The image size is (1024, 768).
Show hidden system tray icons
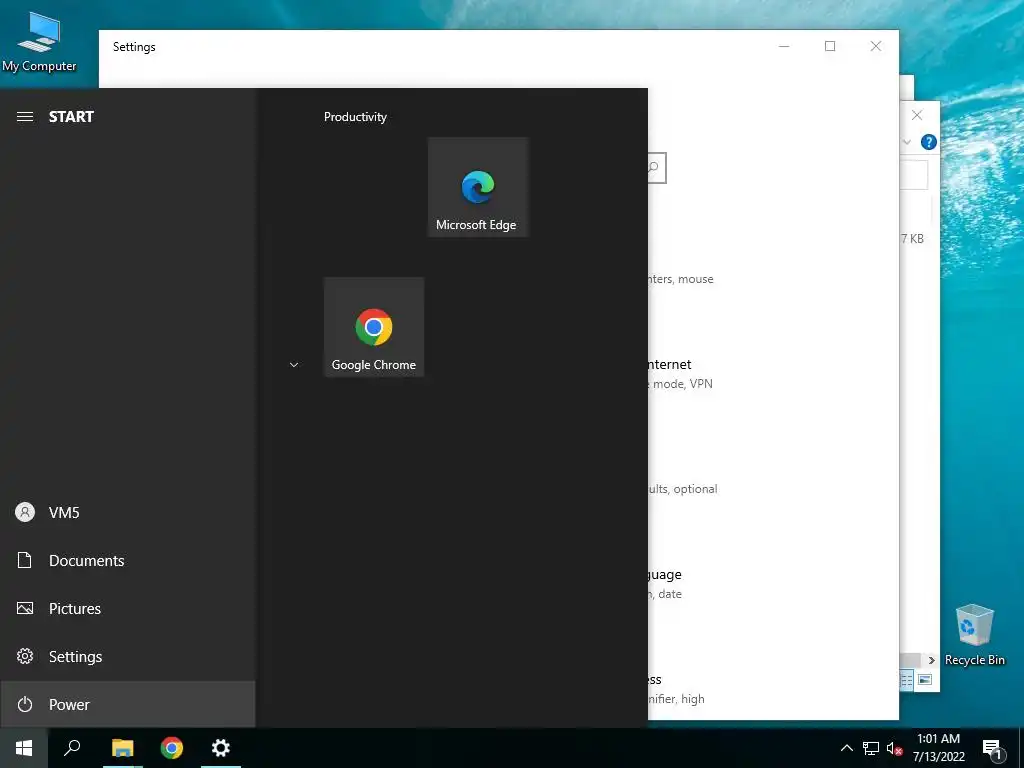tap(846, 748)
